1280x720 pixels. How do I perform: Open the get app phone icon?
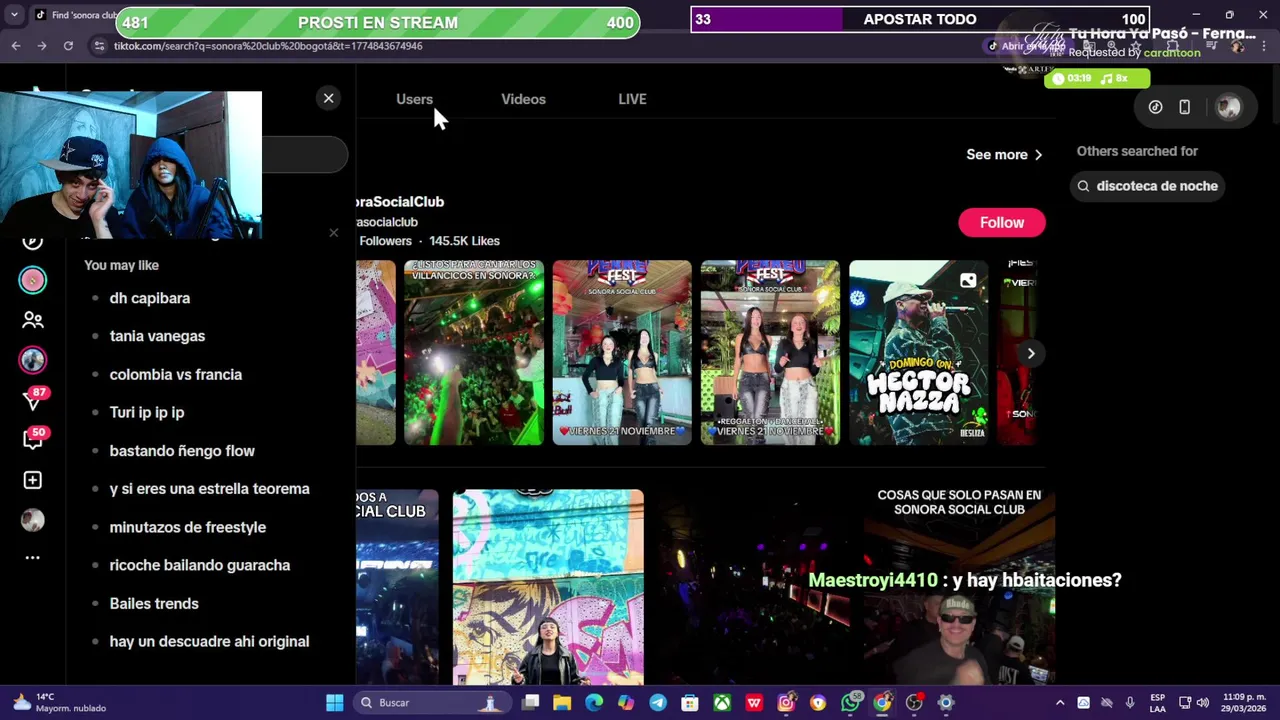click(x=1184, y=107)
